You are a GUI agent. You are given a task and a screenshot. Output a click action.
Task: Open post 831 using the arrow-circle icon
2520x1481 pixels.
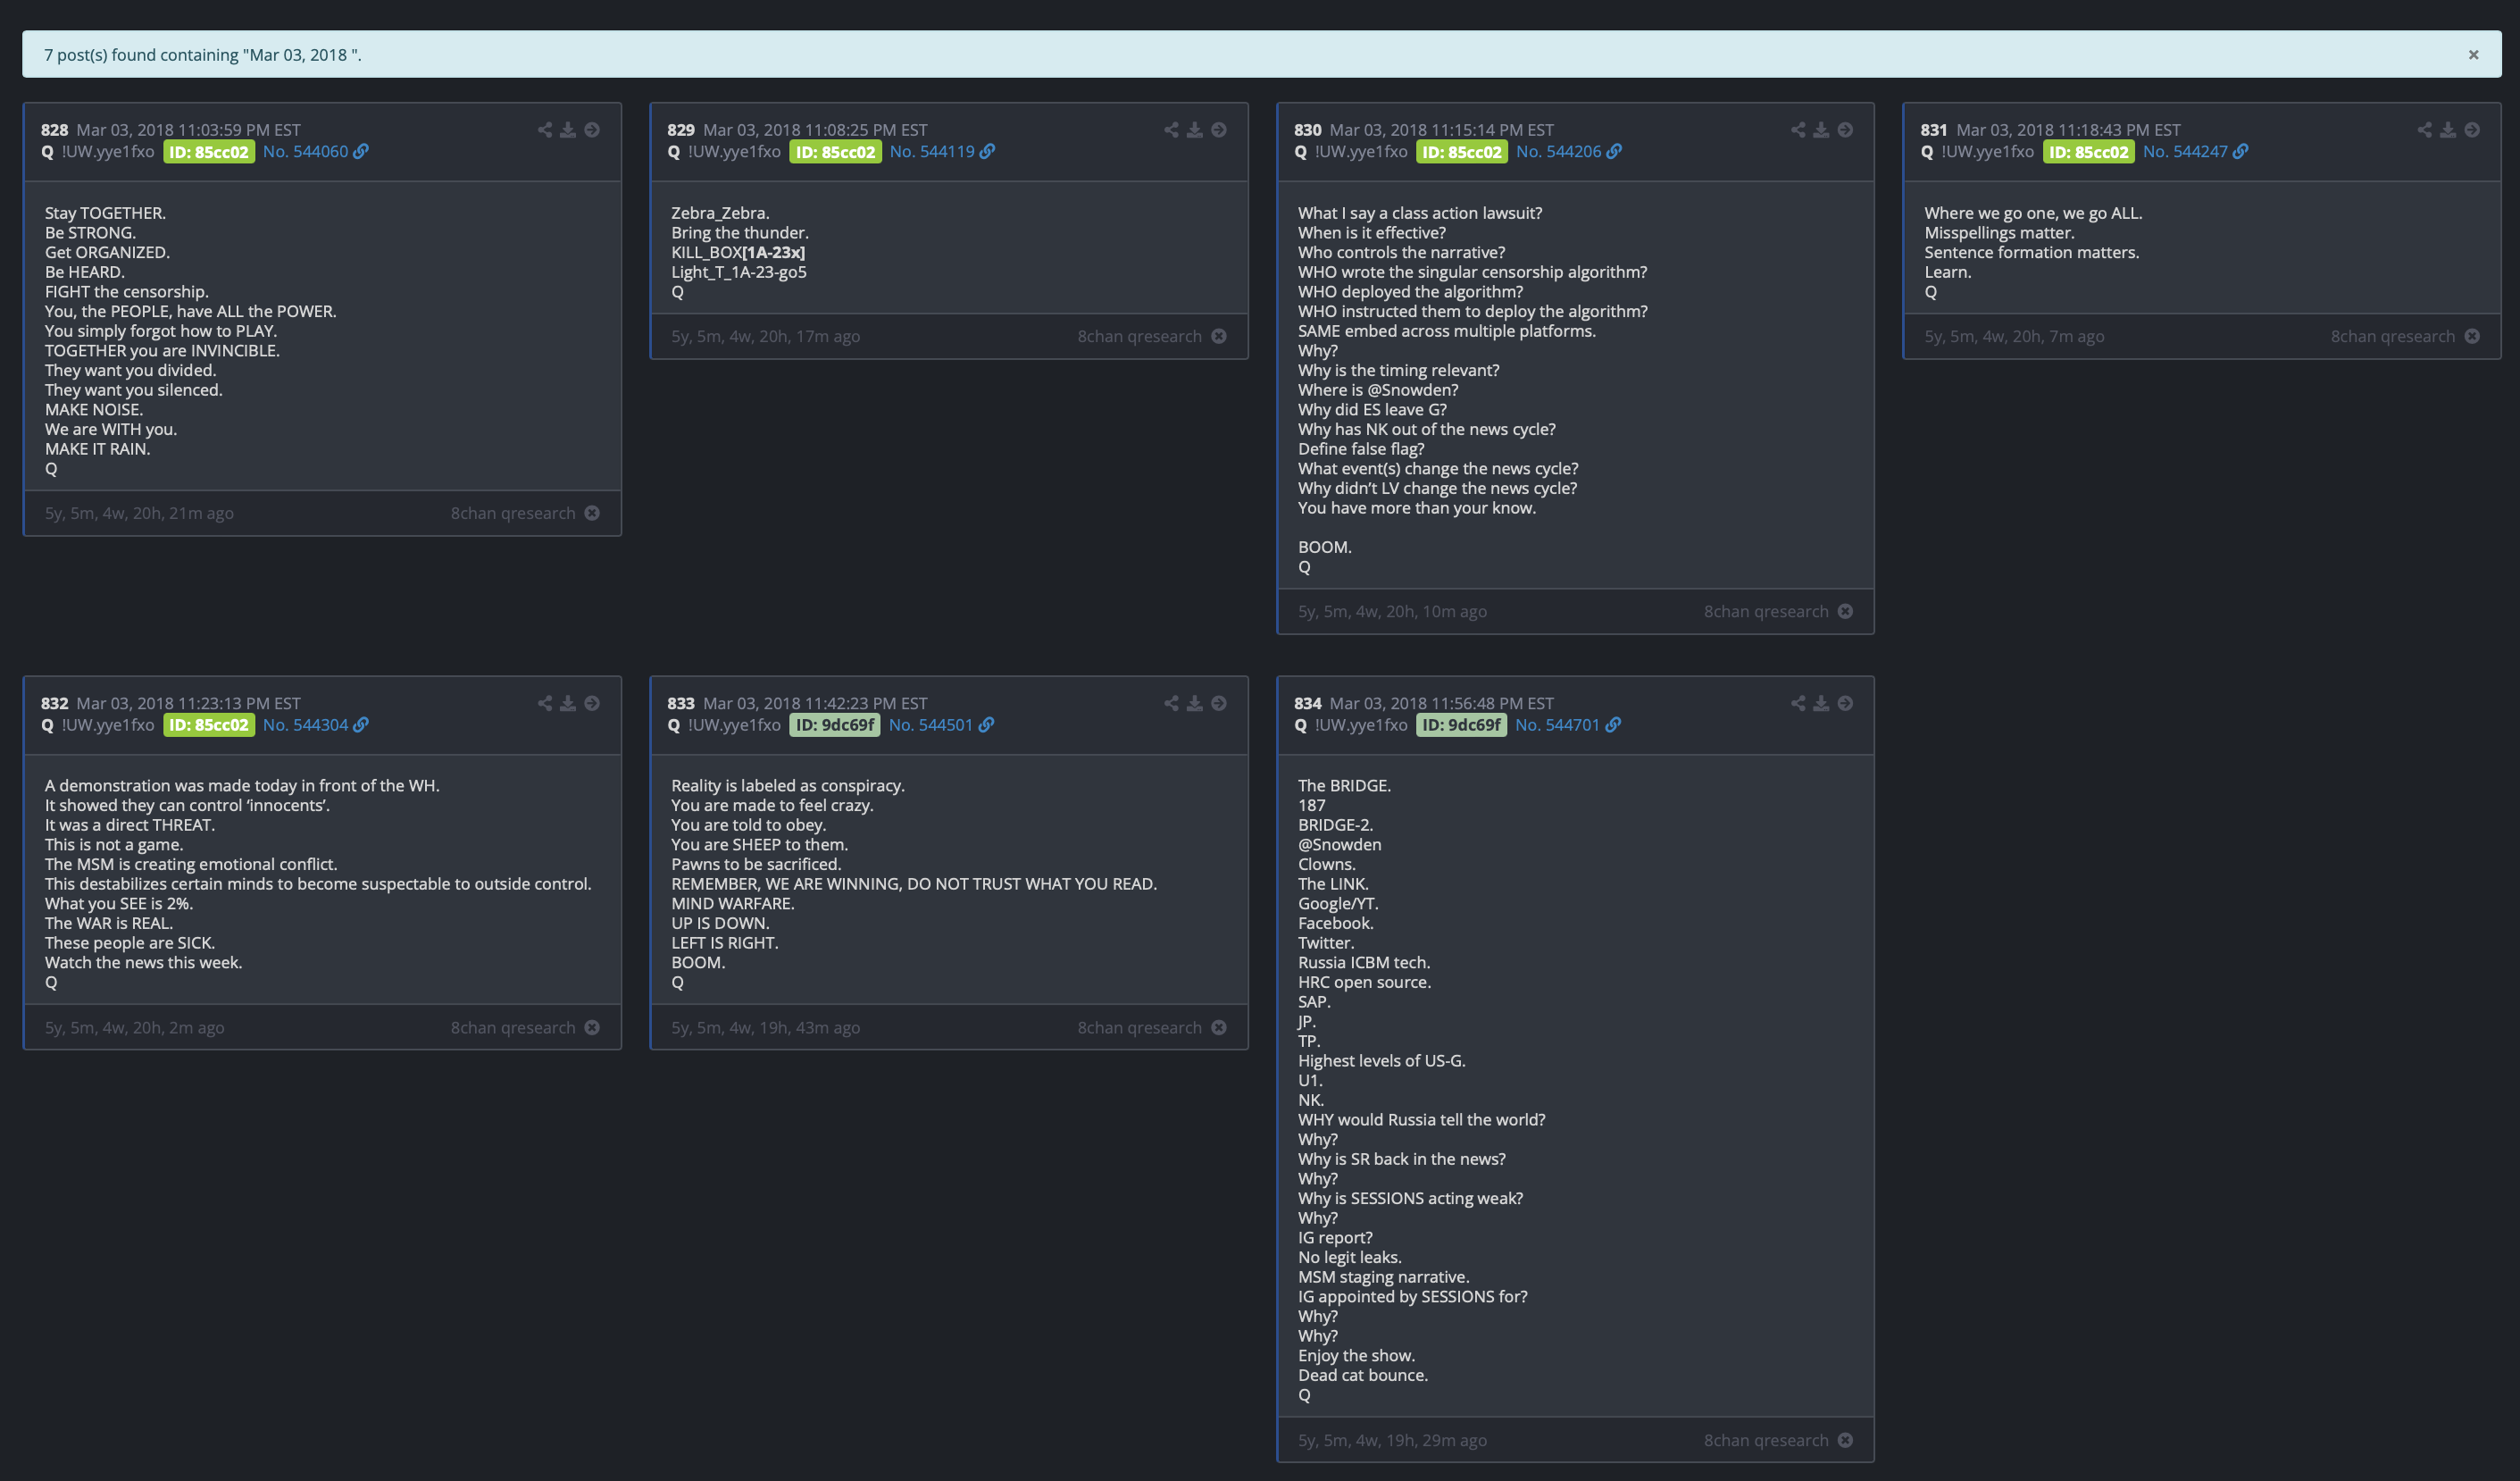tap(2472, 130)
